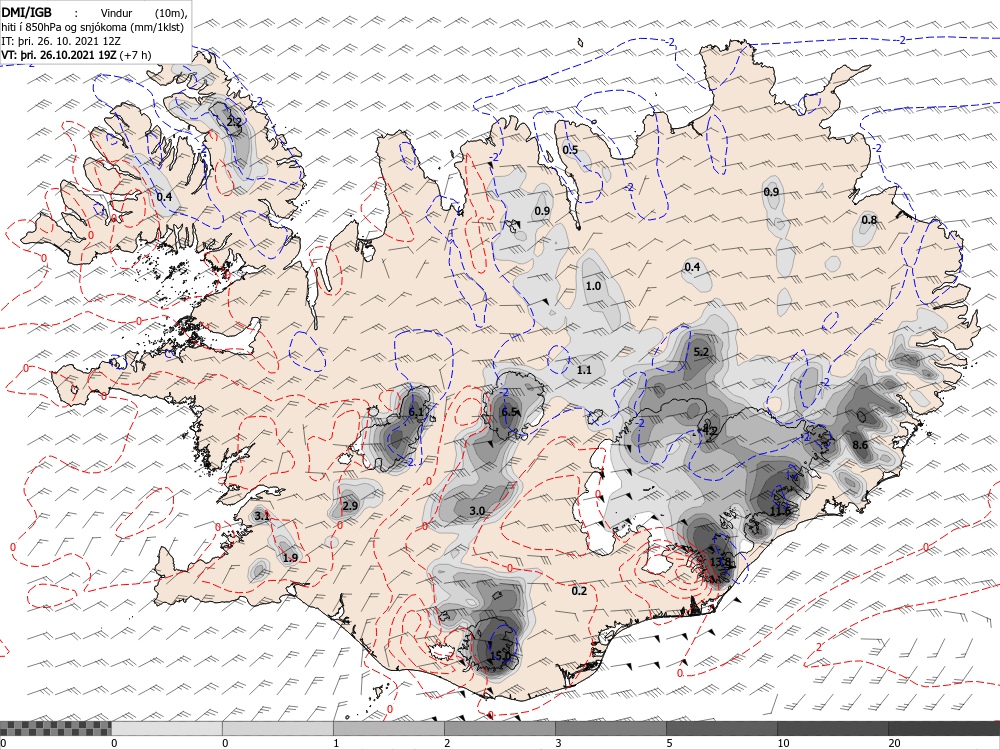Click legend swatch between 10 and 20
This screenshot has width=1000, height=750.
coord(833,728)
